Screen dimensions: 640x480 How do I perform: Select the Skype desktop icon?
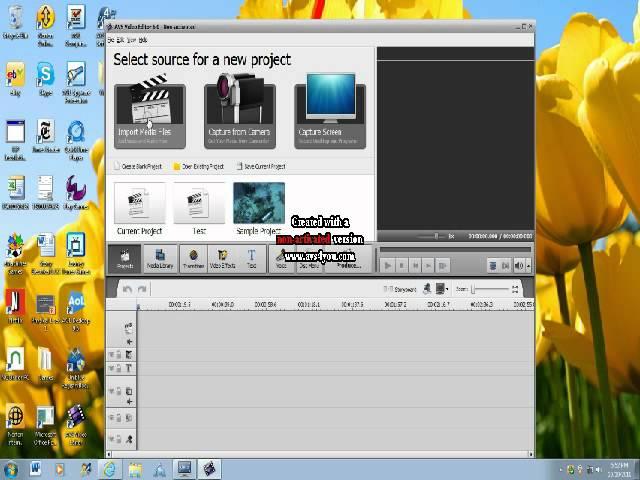tap(45, 79)
